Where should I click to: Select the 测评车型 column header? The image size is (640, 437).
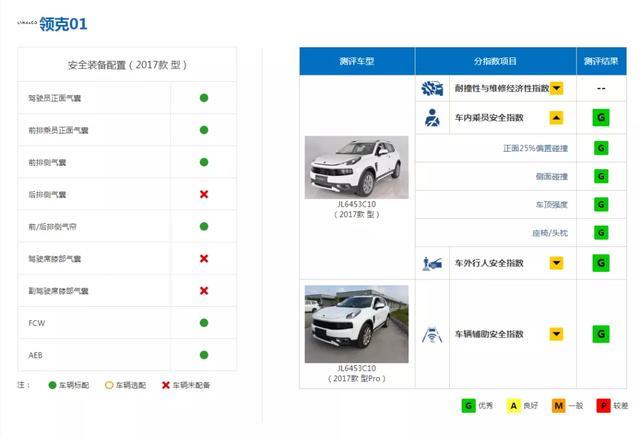pyautogui.click(x=357, y=61)
